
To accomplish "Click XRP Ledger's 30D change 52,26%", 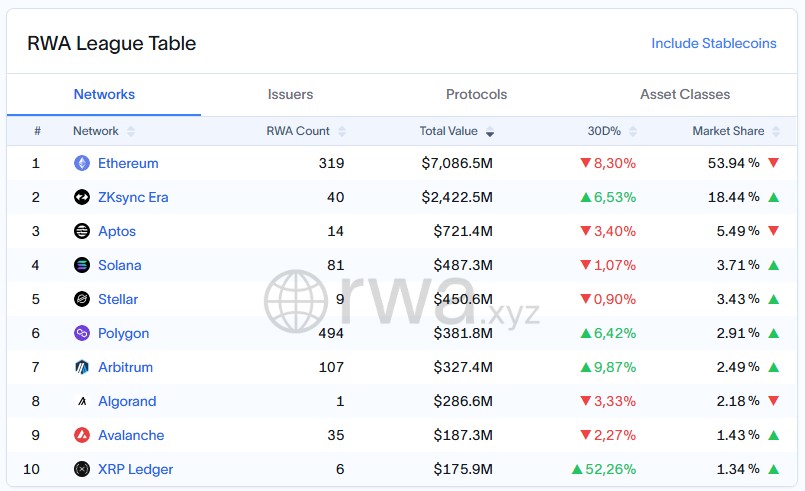I will click(x=604, y=469).
